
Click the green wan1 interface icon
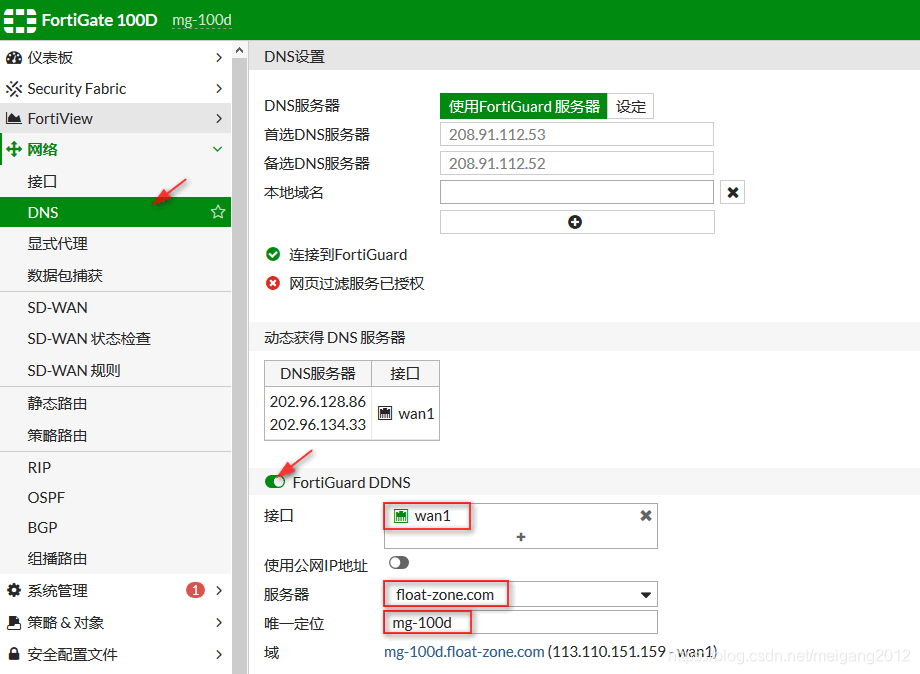click(x=401, y=516)
